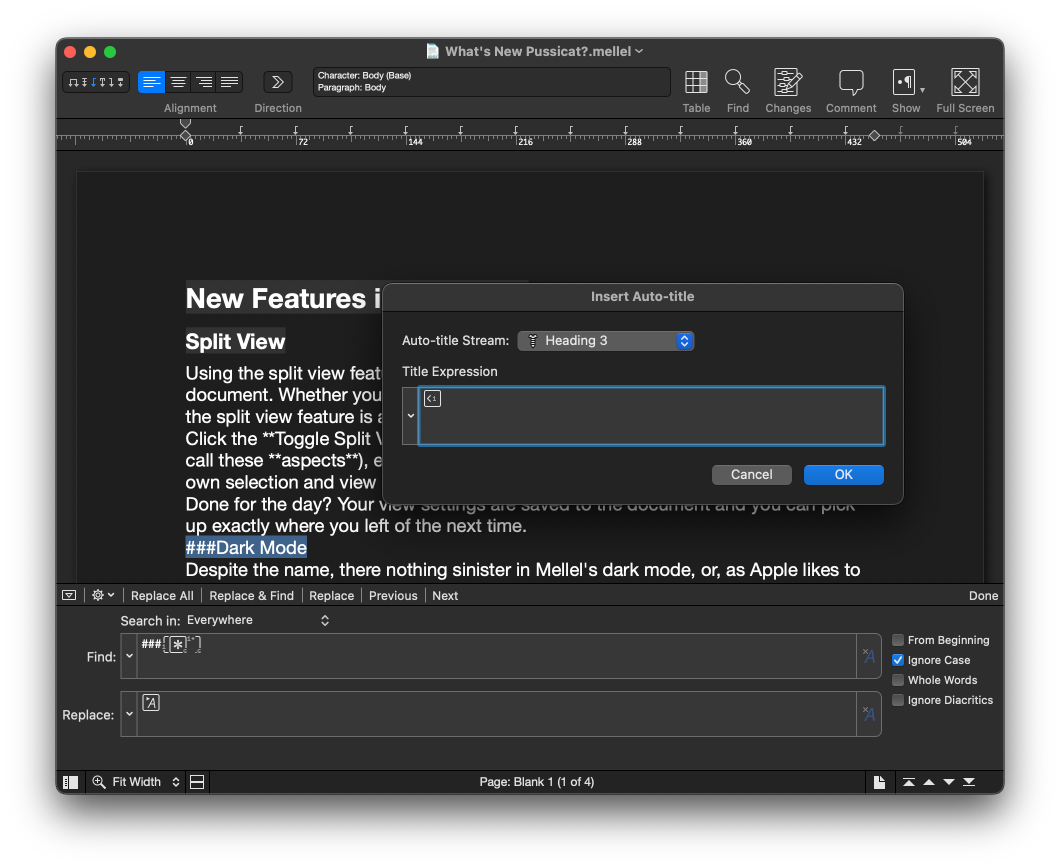
Task: Uncheck the Ignore Case checkbox
Action: pos(898,660)
